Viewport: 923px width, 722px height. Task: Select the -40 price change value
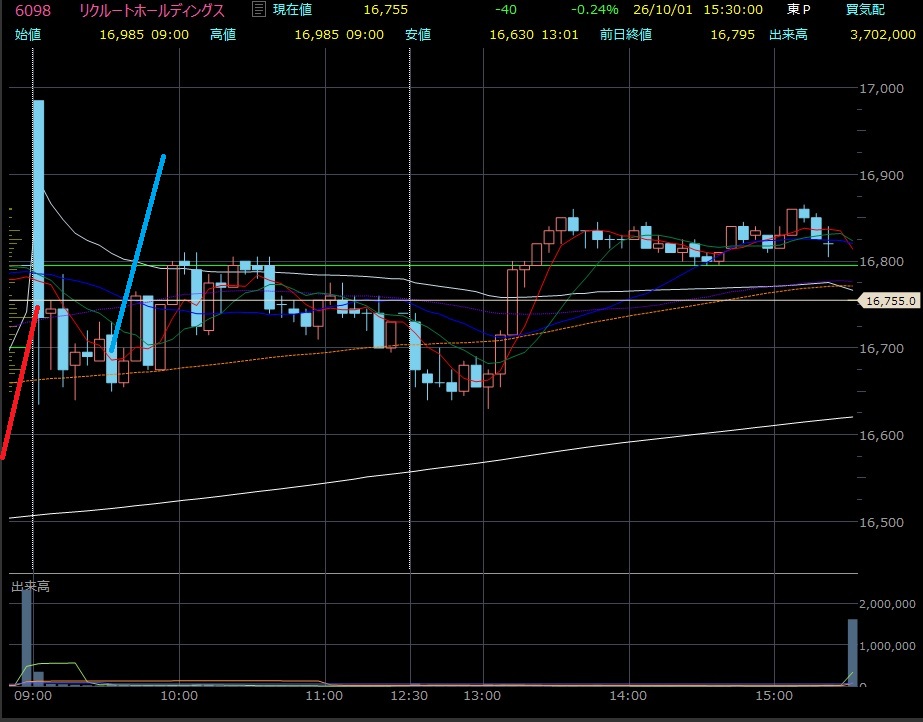click(506, 10)
